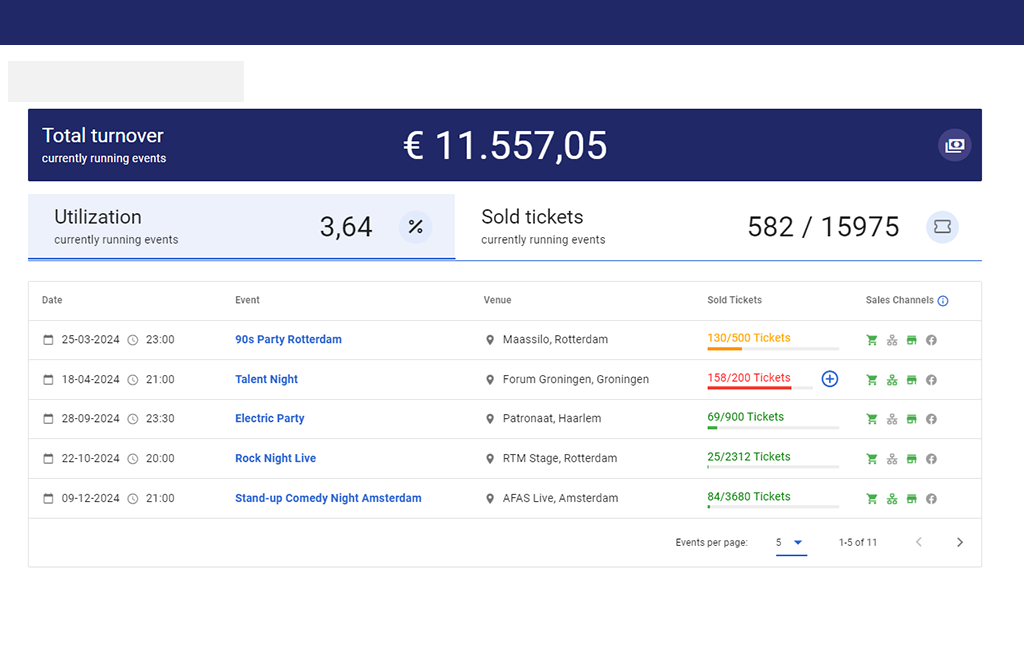Click the Talent Night sold tickets progress bar
The height and width of the screenshot is (658, 1024).
[x=760, y=387]
